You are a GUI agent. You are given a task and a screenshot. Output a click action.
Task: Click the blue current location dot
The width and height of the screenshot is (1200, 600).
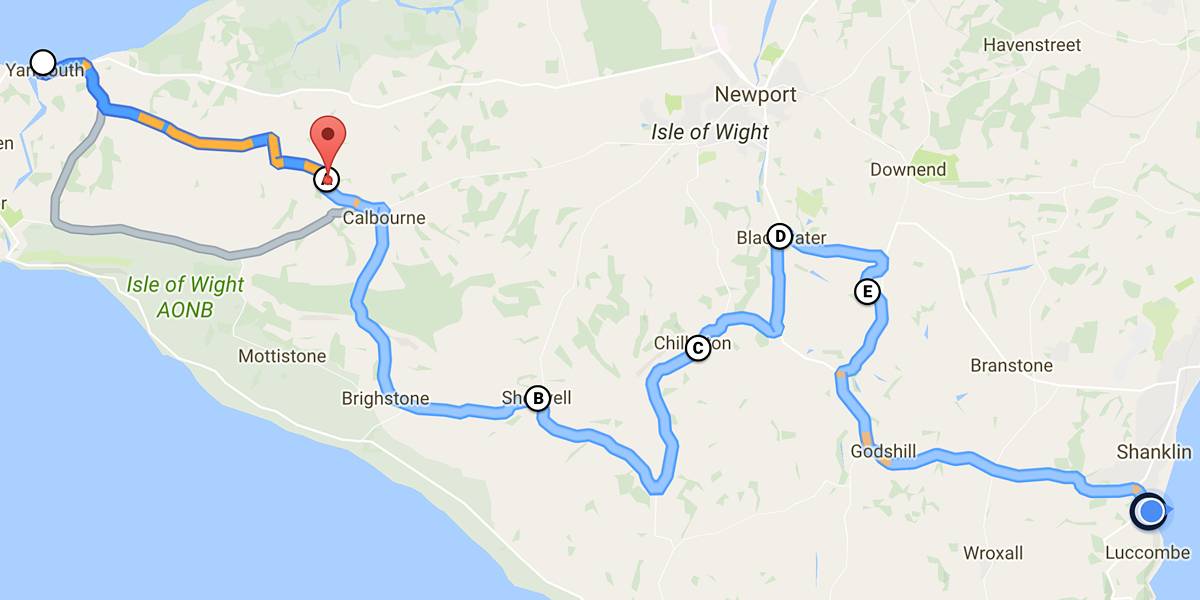coord(1151,511)
